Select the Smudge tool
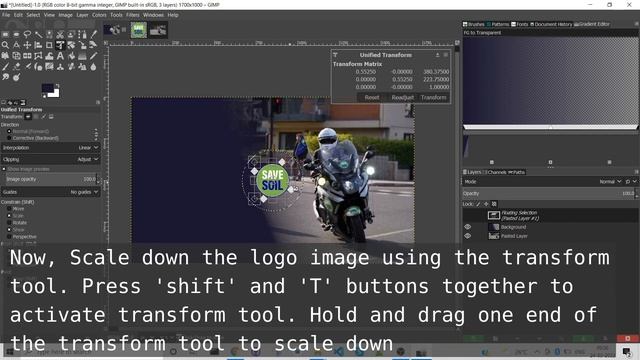640x360 pixels. 5,77
